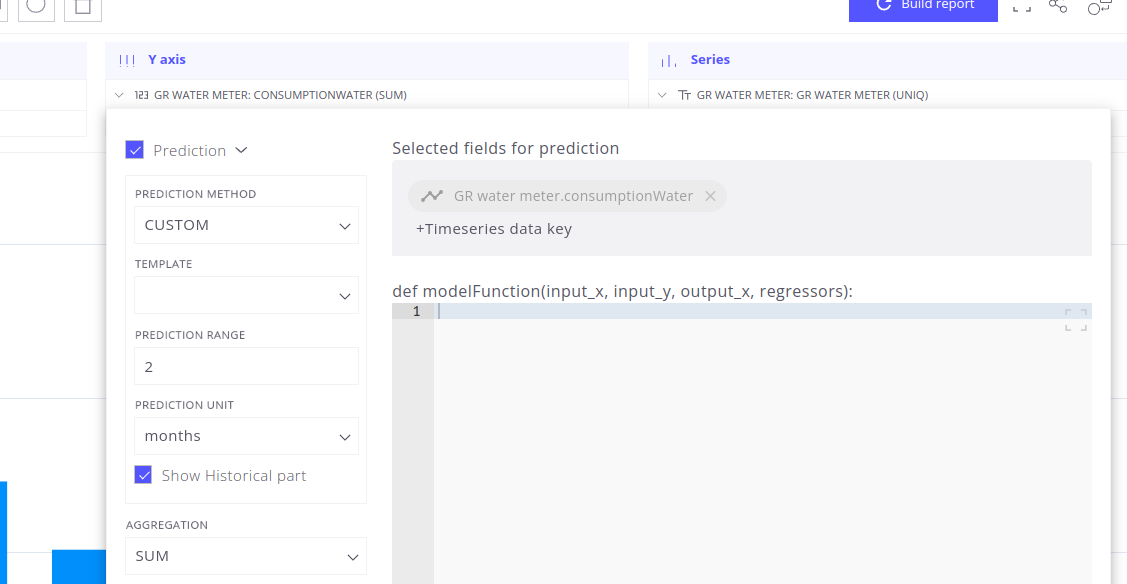This screenshot has width=1127, height=584.
Task: Open the Prediction Unit months dropdown
Action: point(246,436)
